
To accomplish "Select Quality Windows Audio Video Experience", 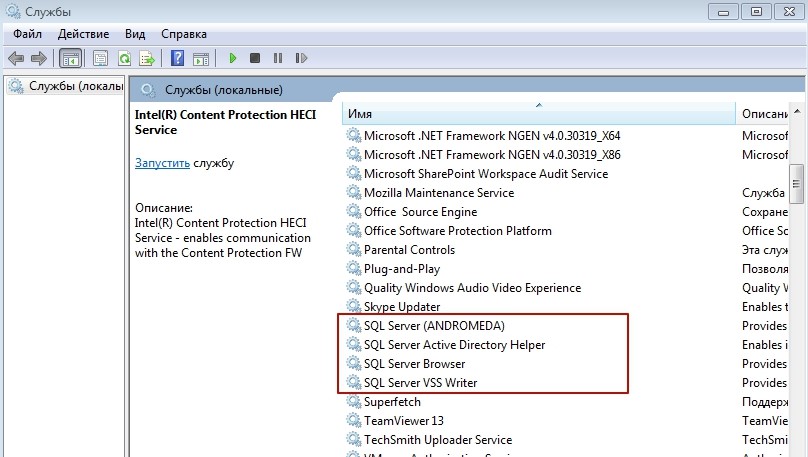I will coord(472,288).
